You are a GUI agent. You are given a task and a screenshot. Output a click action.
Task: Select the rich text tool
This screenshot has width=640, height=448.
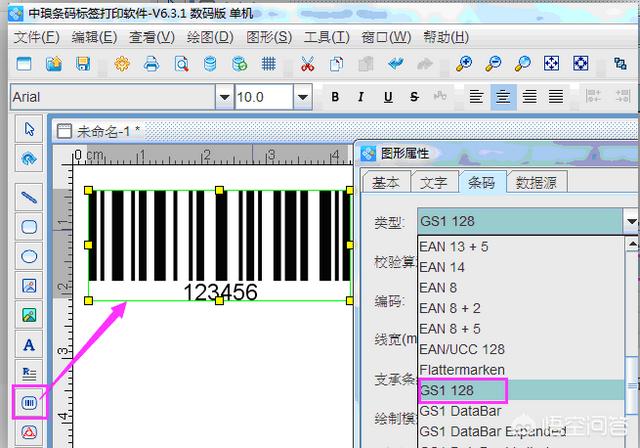click(x=29, y=373)
